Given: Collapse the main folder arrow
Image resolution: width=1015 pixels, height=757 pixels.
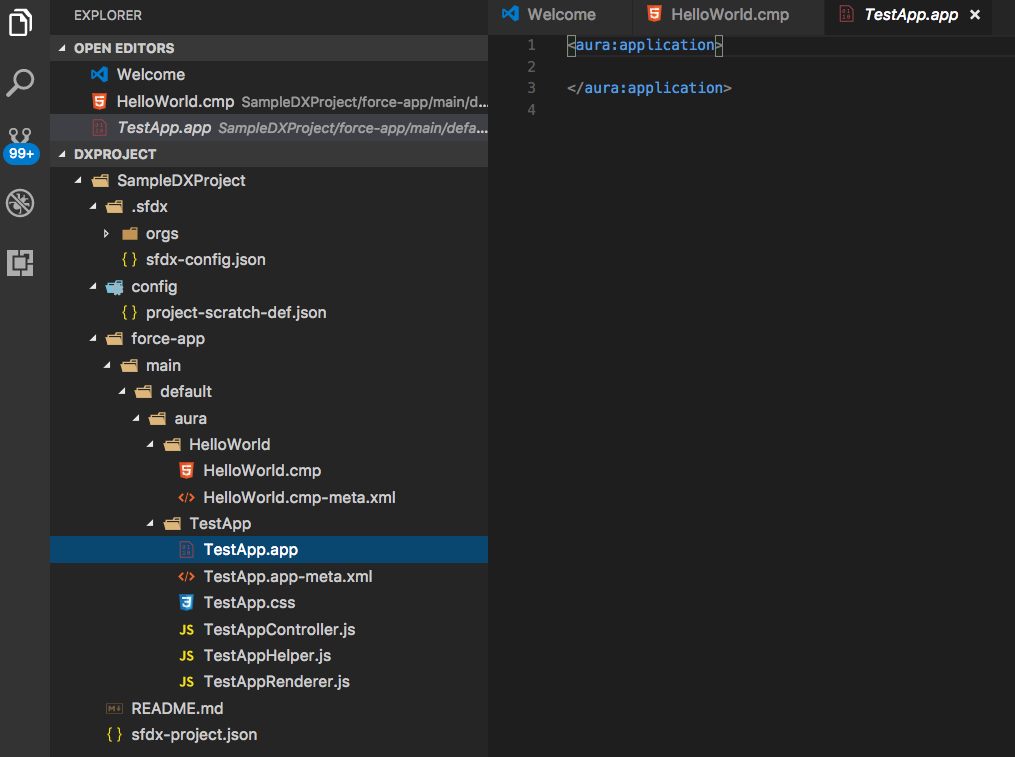Looking at the screenshot, I should (x=107, y=365).
